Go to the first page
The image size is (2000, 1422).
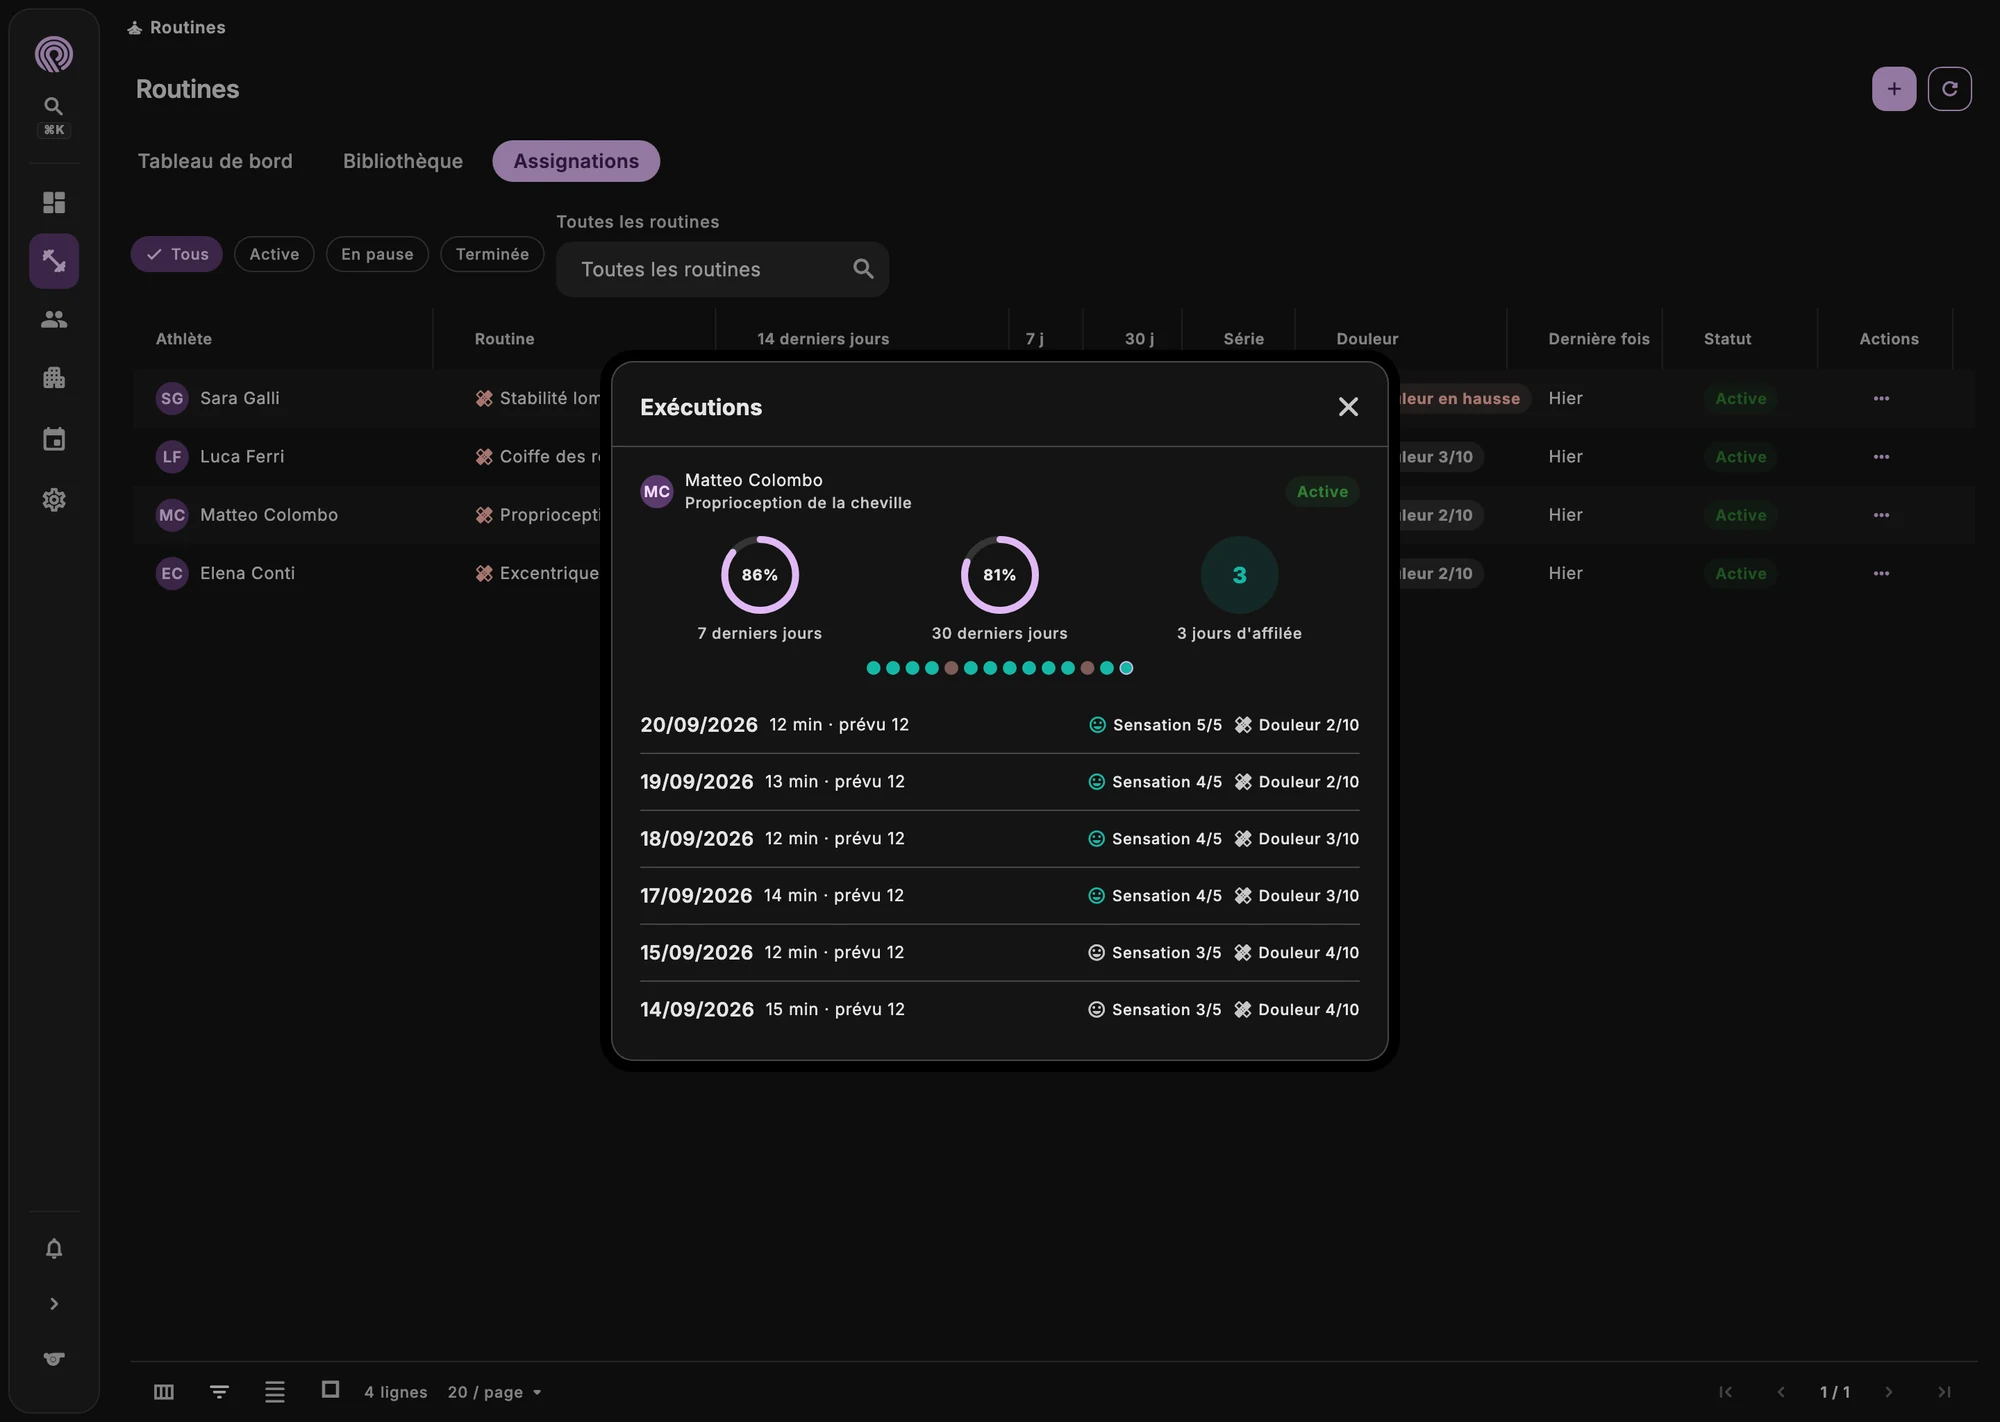(x=1725, y=1392)
